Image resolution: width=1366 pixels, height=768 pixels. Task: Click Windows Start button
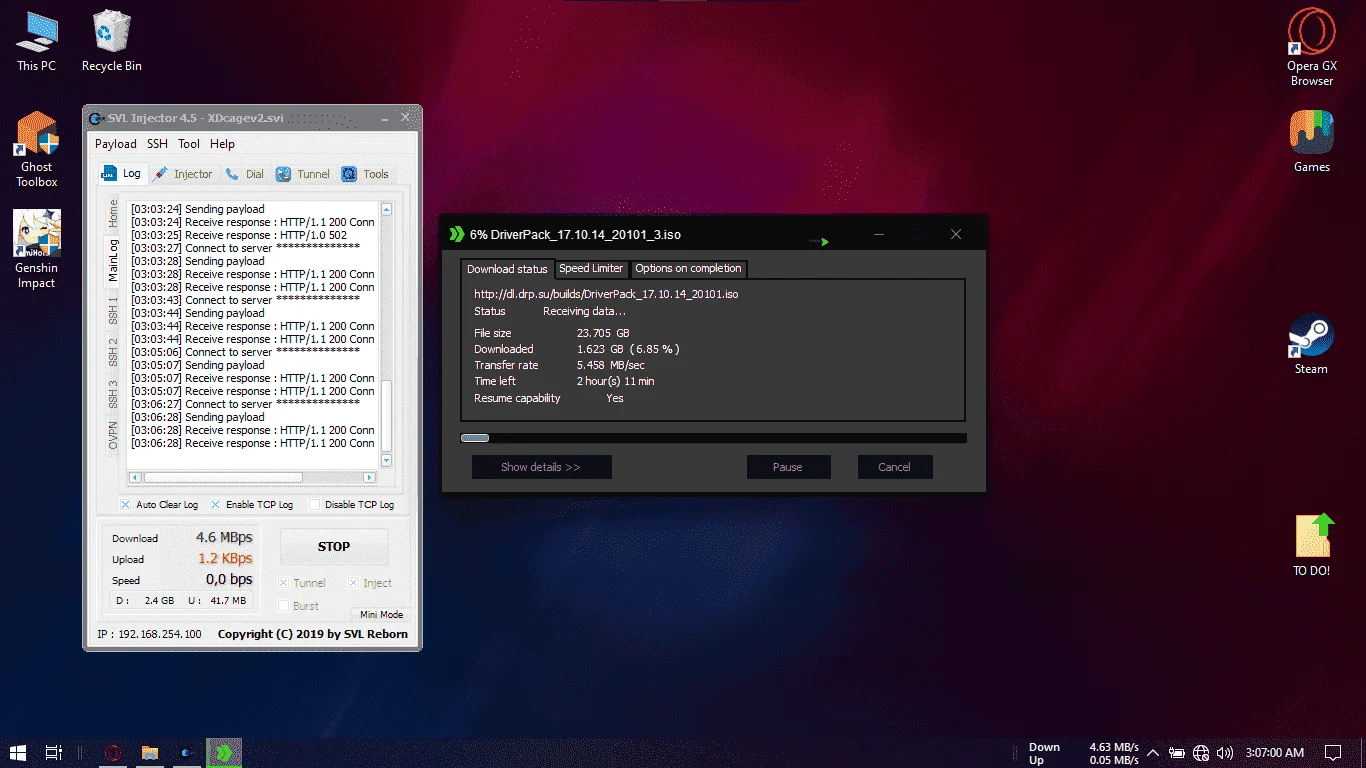point(18,752)
